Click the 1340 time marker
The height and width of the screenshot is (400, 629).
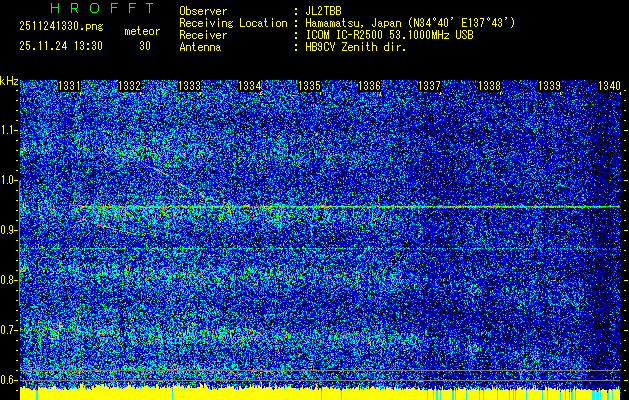coord(608,87)
